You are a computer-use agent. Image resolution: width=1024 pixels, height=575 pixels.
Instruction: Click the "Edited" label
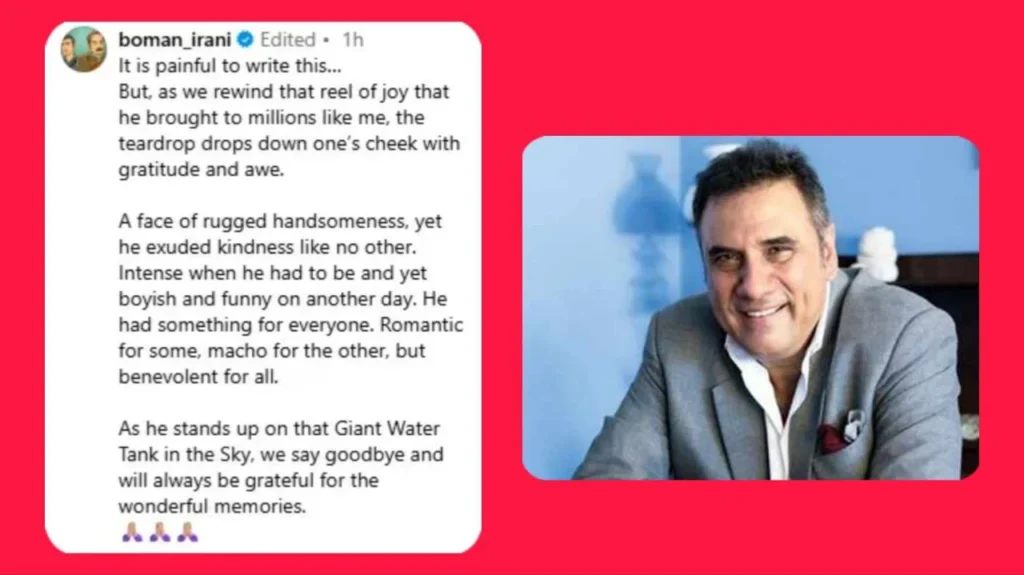(288, 40)
